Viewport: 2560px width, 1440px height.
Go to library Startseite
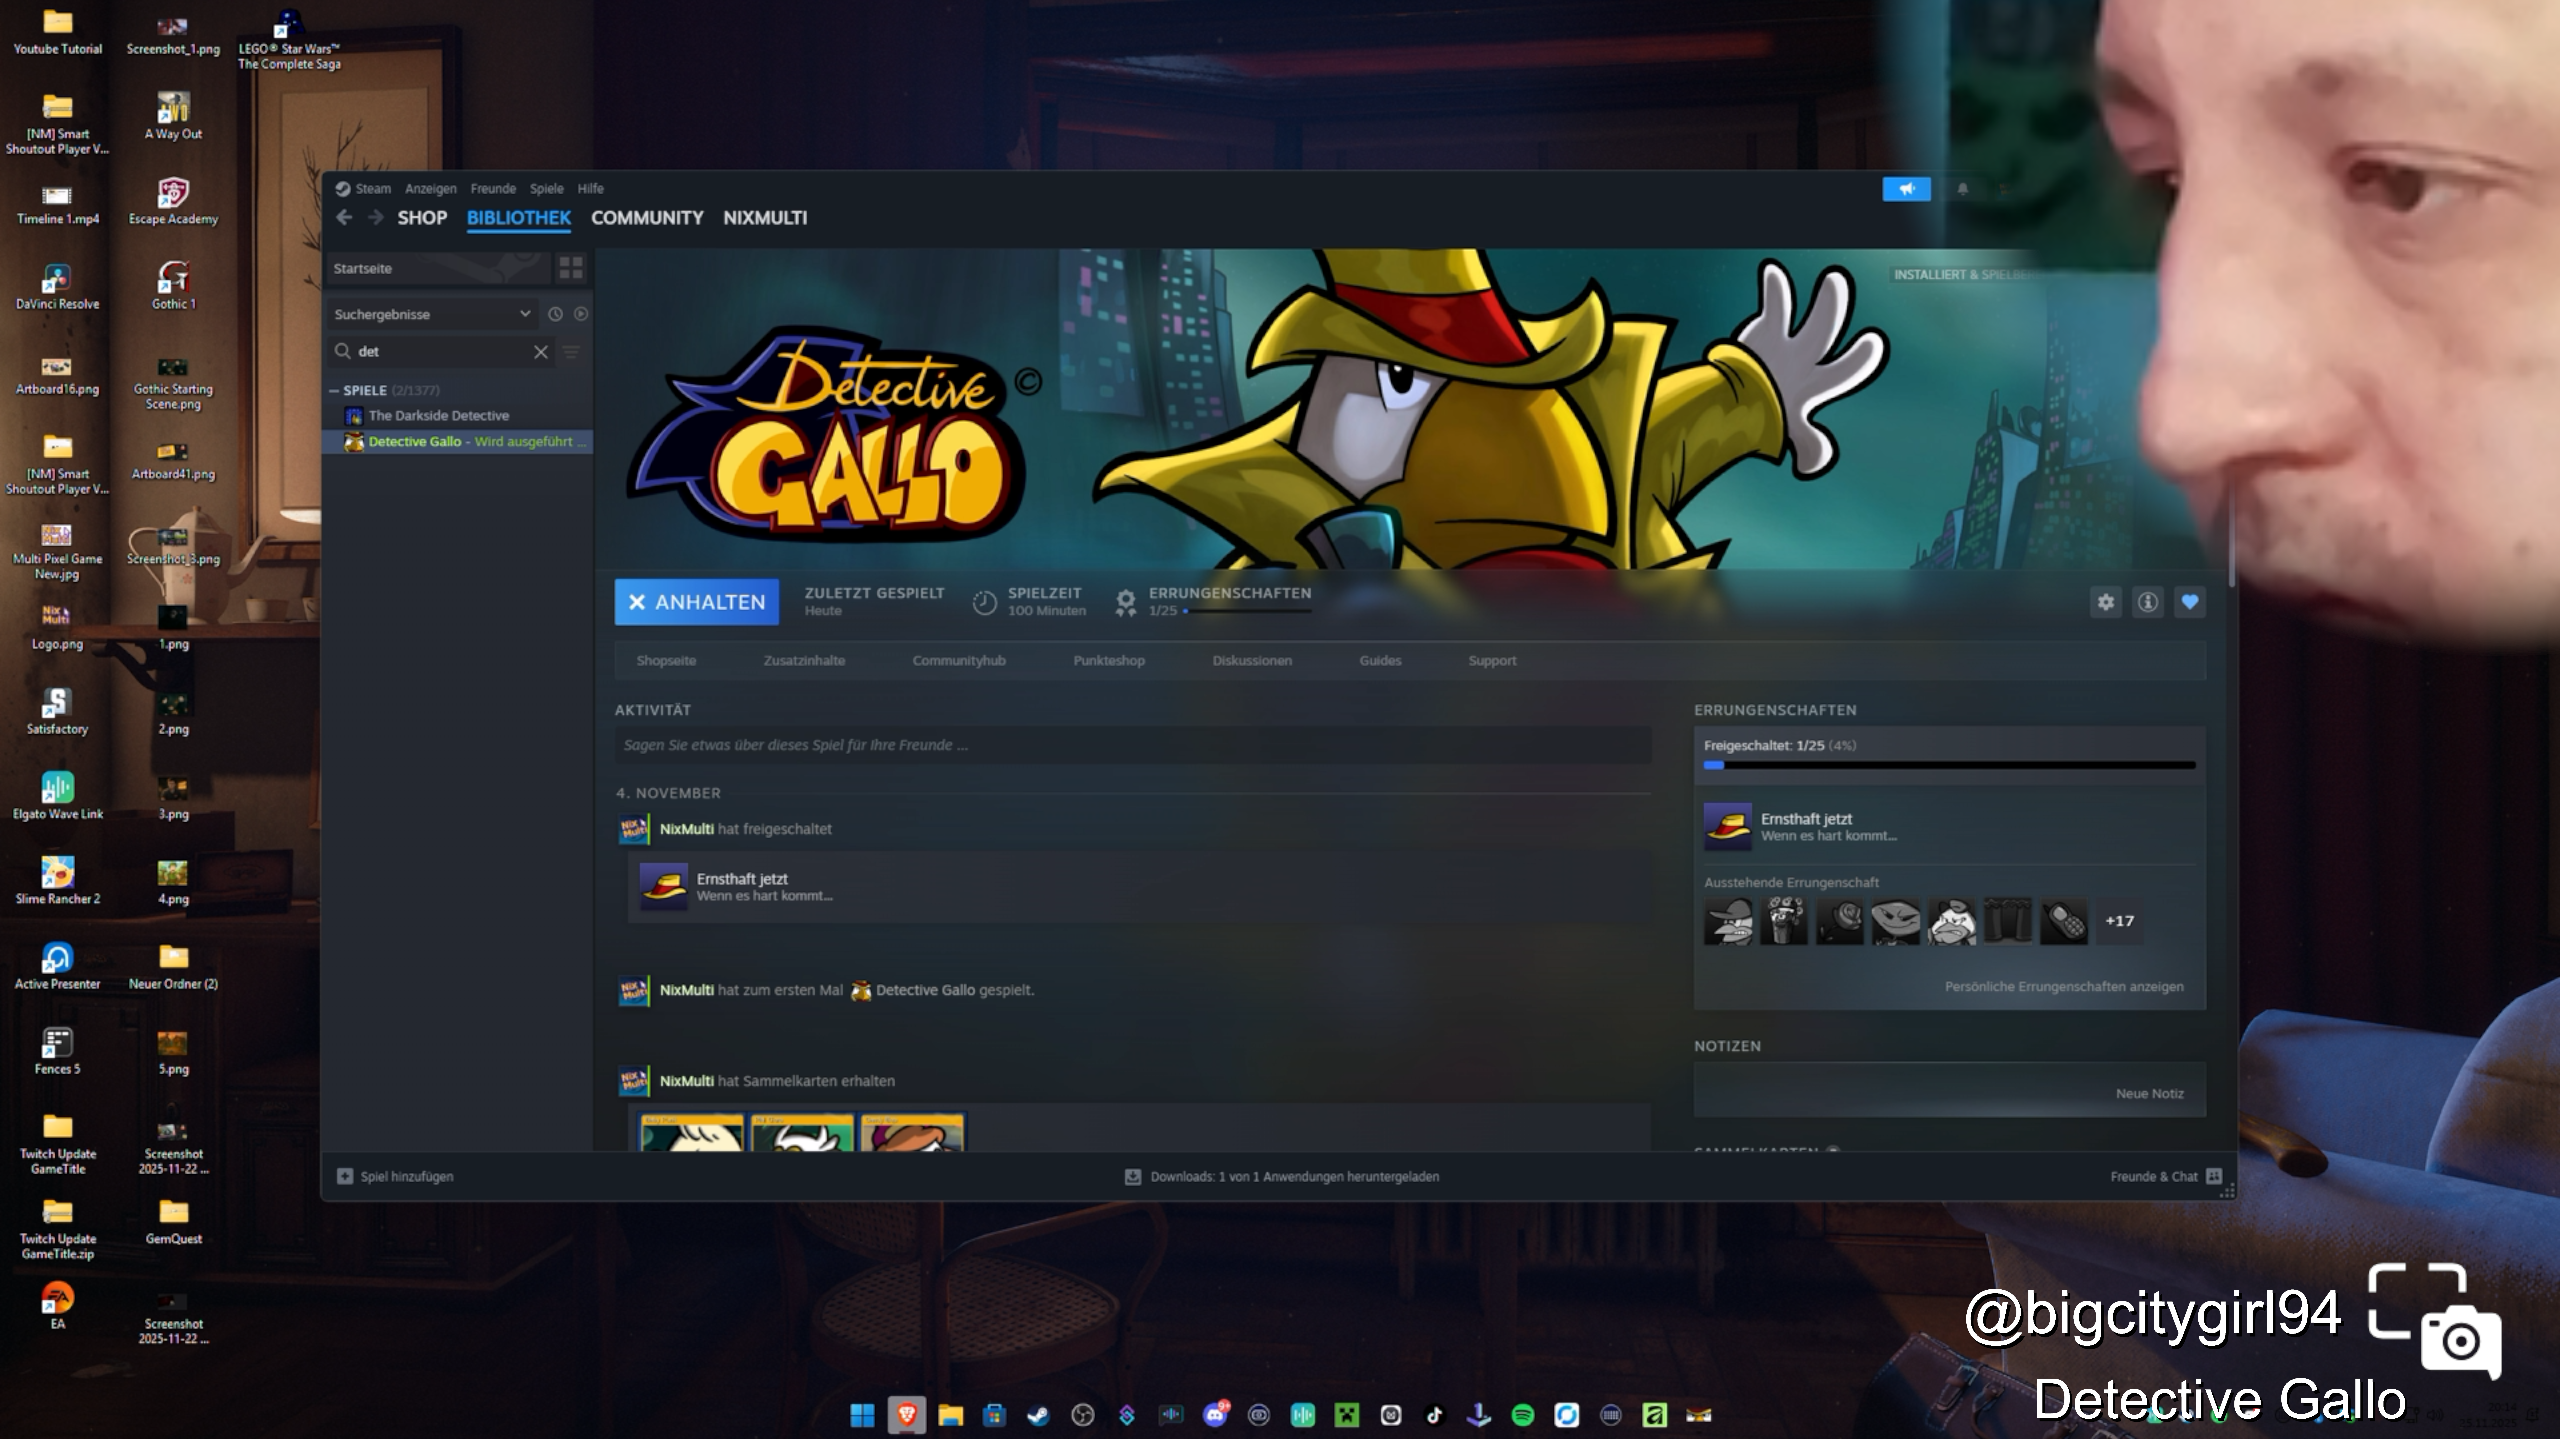coord(439,268)
